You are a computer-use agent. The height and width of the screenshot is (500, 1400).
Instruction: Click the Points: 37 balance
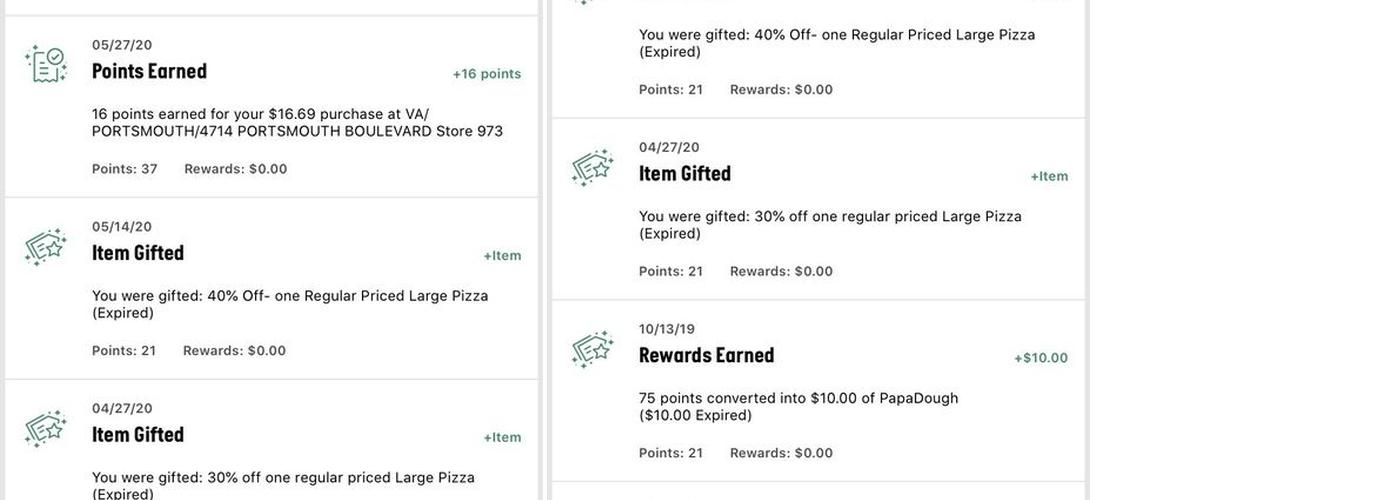point(125,169)
